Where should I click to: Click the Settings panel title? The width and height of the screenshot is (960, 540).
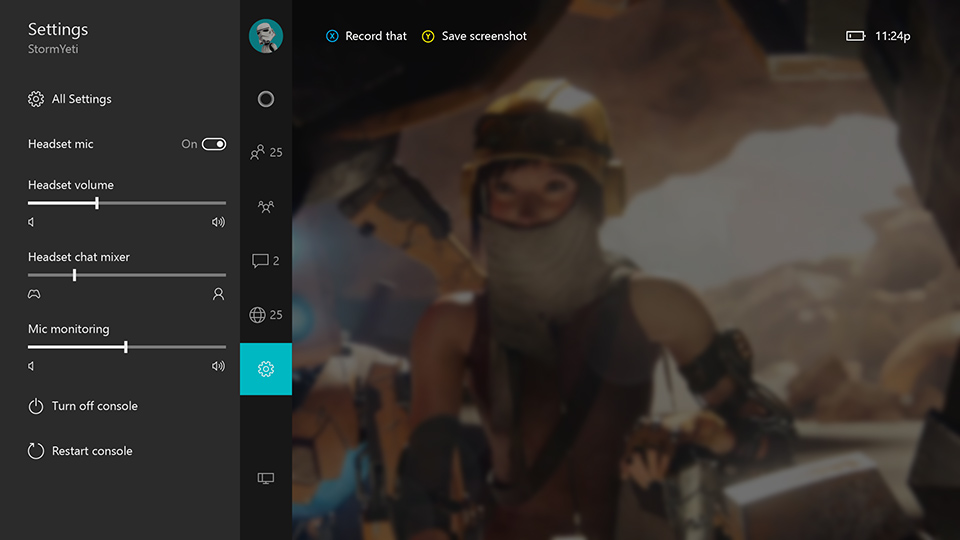point(58,29)
